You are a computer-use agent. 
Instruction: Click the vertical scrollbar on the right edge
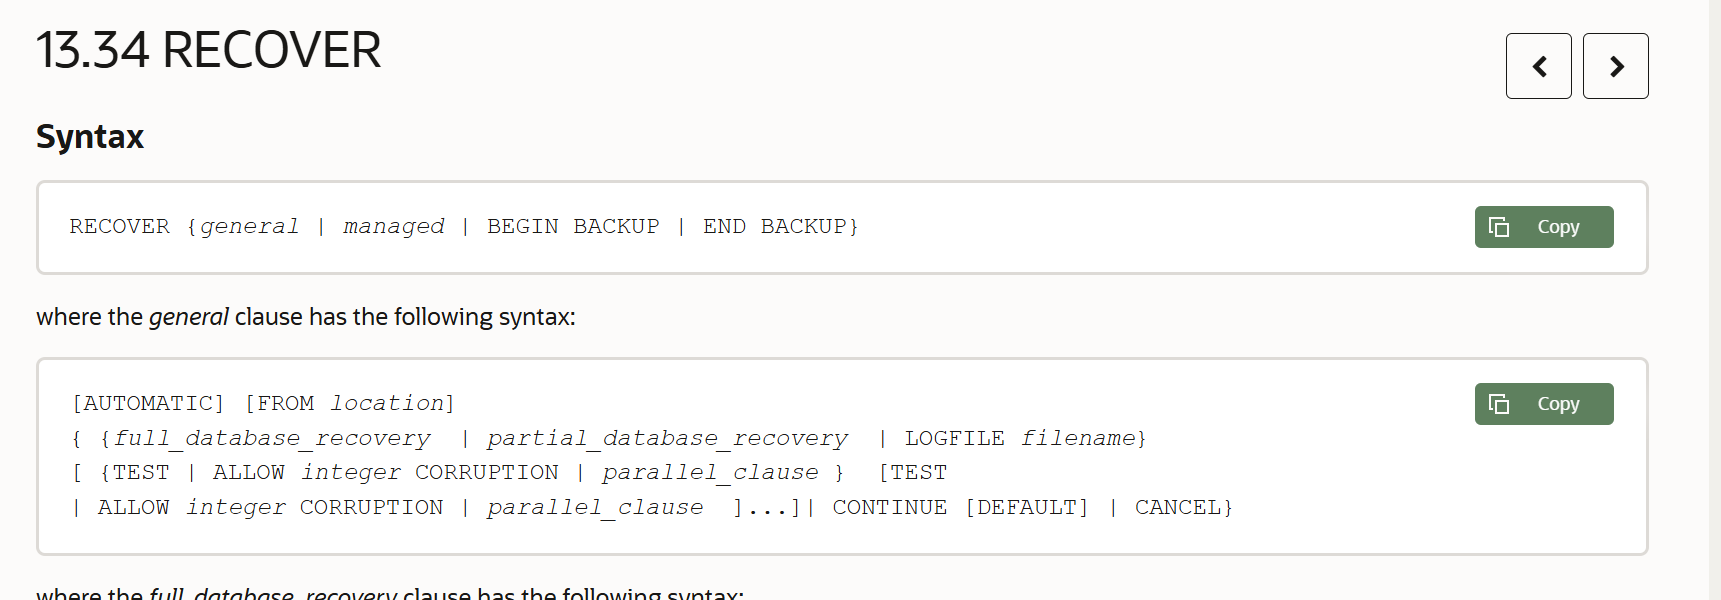click(x=1714, y=300)
